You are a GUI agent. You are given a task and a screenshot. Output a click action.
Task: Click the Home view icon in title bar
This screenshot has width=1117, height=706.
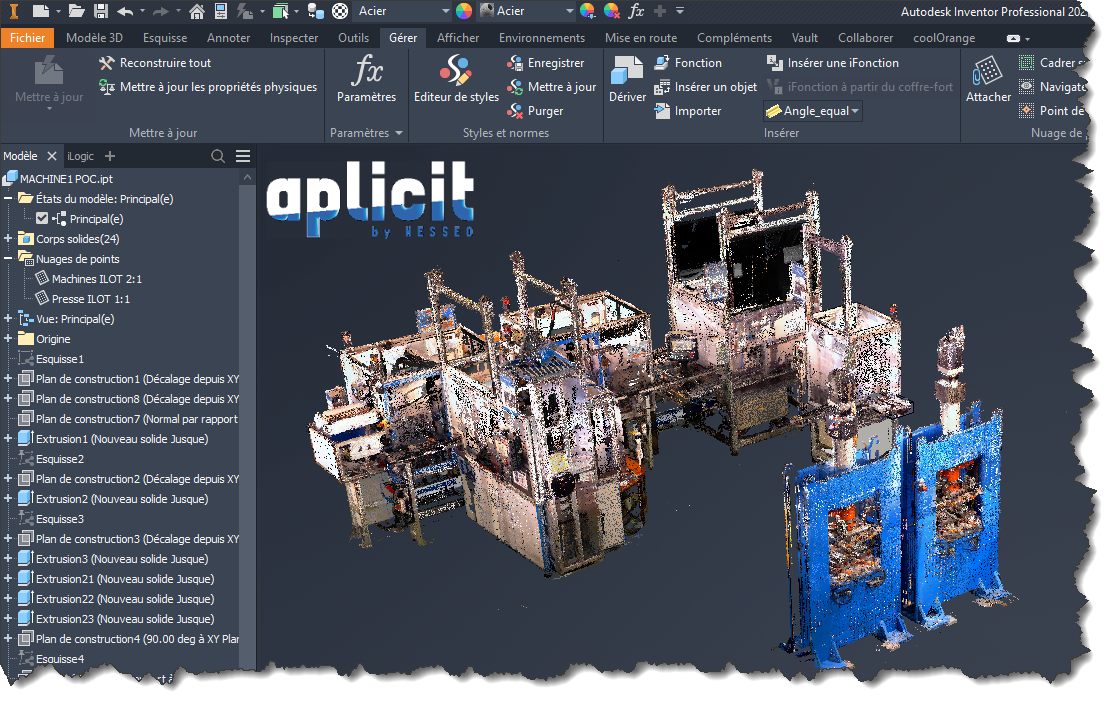point(197,11)
